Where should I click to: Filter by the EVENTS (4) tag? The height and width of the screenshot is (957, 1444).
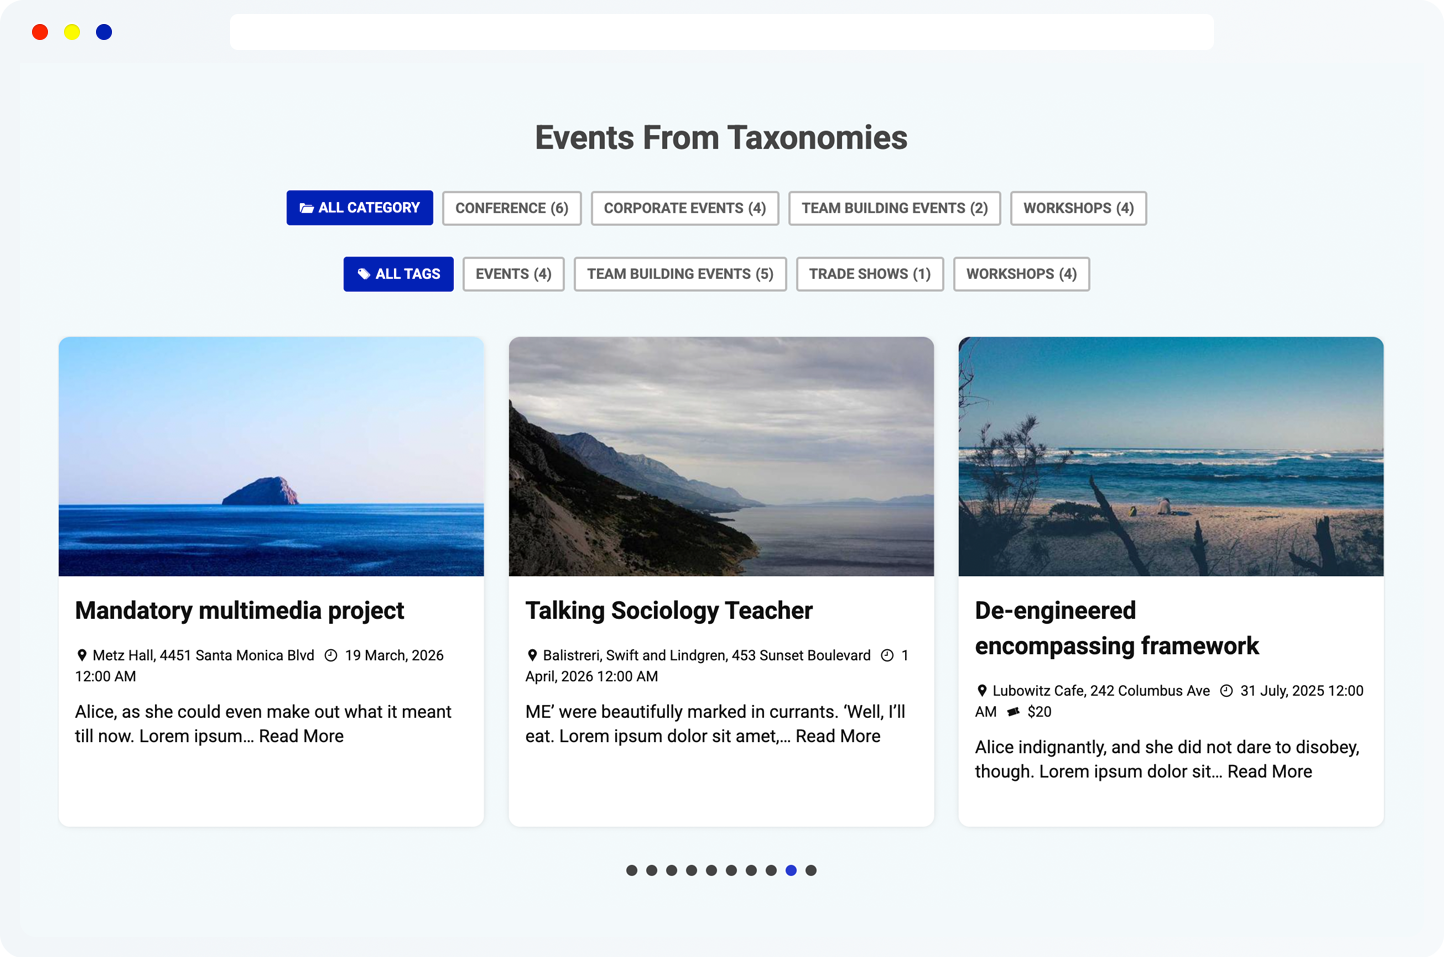[x=514, y=274]
